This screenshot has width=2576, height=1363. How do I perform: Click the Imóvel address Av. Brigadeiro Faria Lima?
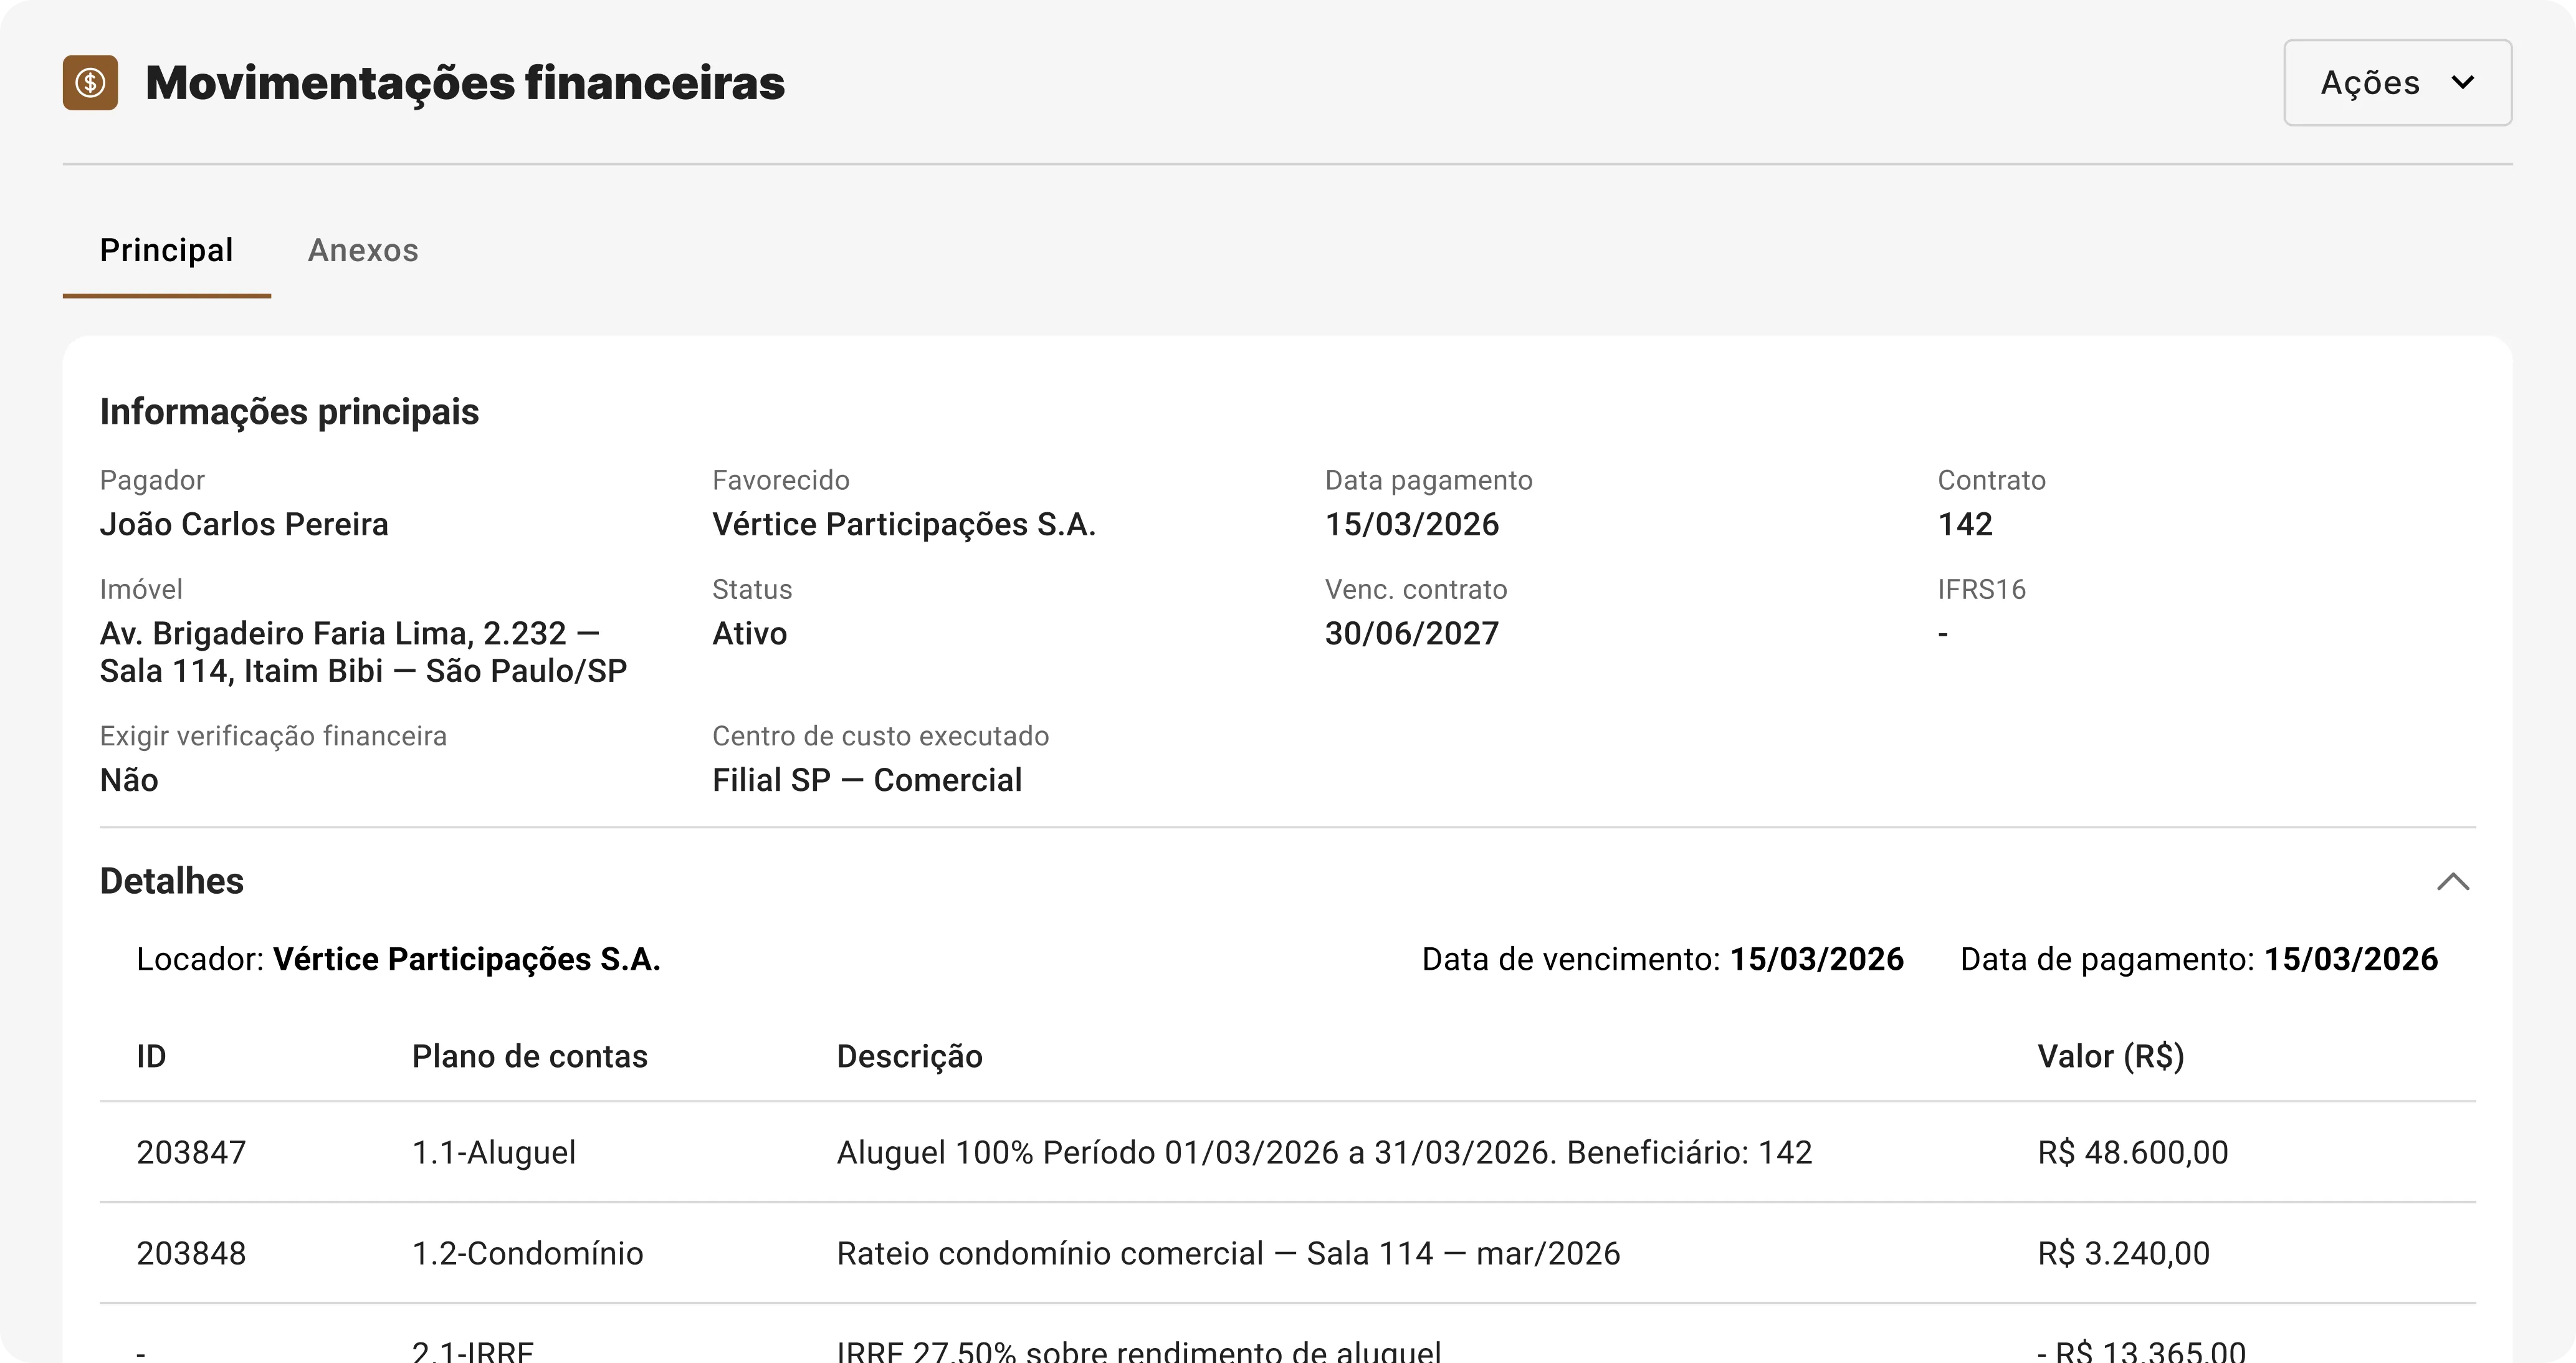[363, 652]
